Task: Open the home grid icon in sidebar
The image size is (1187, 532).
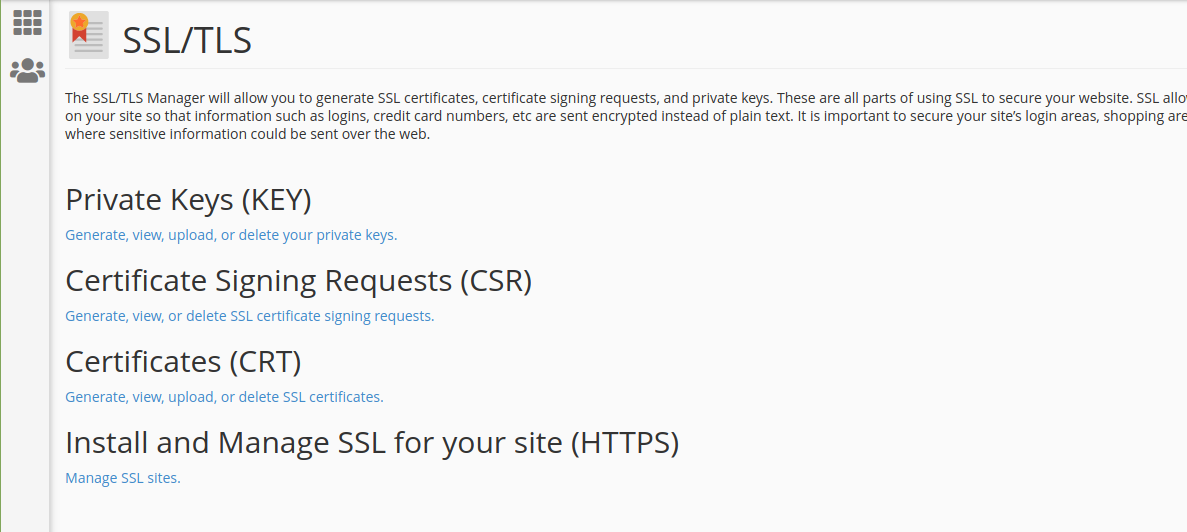Action: point(27,23)
